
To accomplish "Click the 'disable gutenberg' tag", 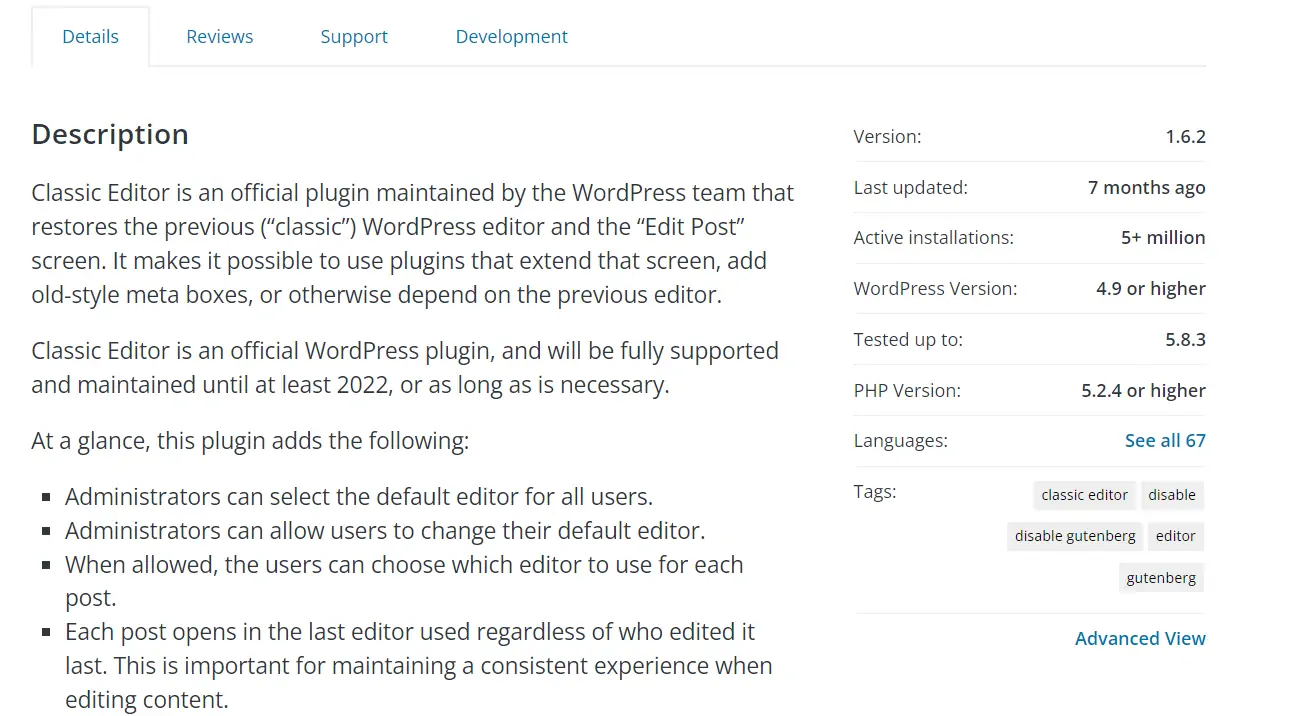I will pos(1075,536).
